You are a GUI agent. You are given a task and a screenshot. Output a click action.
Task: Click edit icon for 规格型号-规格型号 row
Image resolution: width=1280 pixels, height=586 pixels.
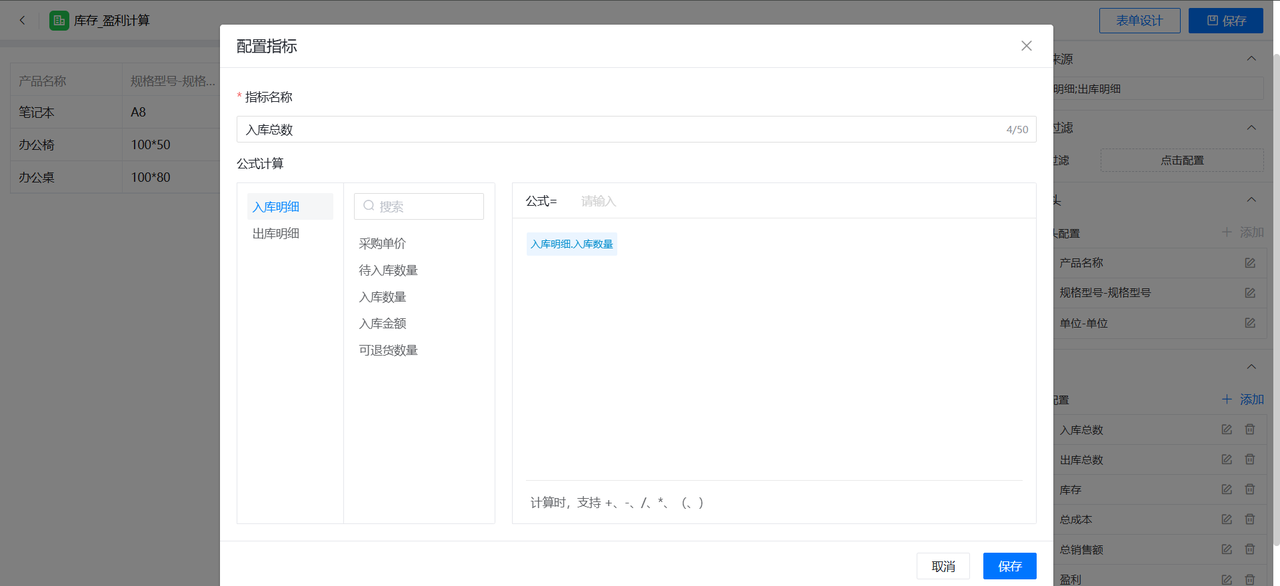click(1249, 293)
